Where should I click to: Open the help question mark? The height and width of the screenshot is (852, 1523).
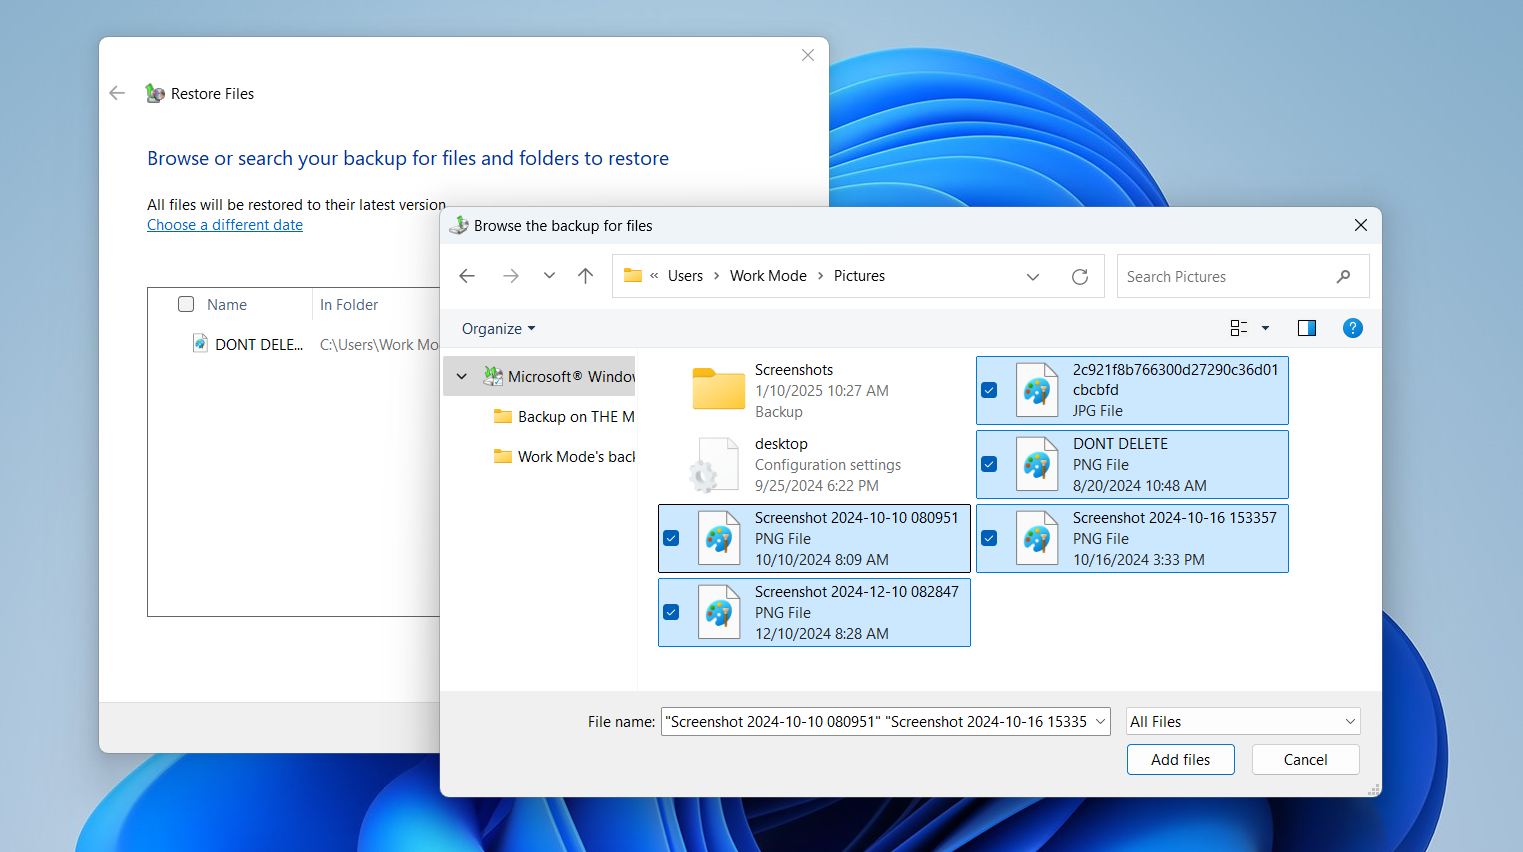[x=1352, y=328]
